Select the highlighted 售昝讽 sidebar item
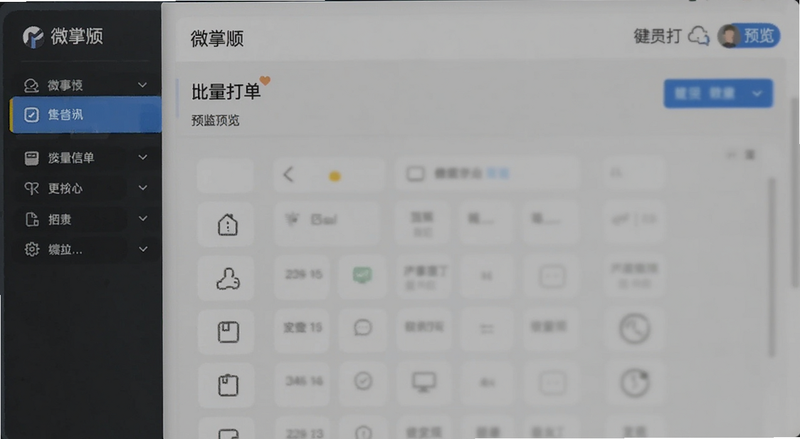Screen dimensions: 800x439 click(x=86, y=115)
